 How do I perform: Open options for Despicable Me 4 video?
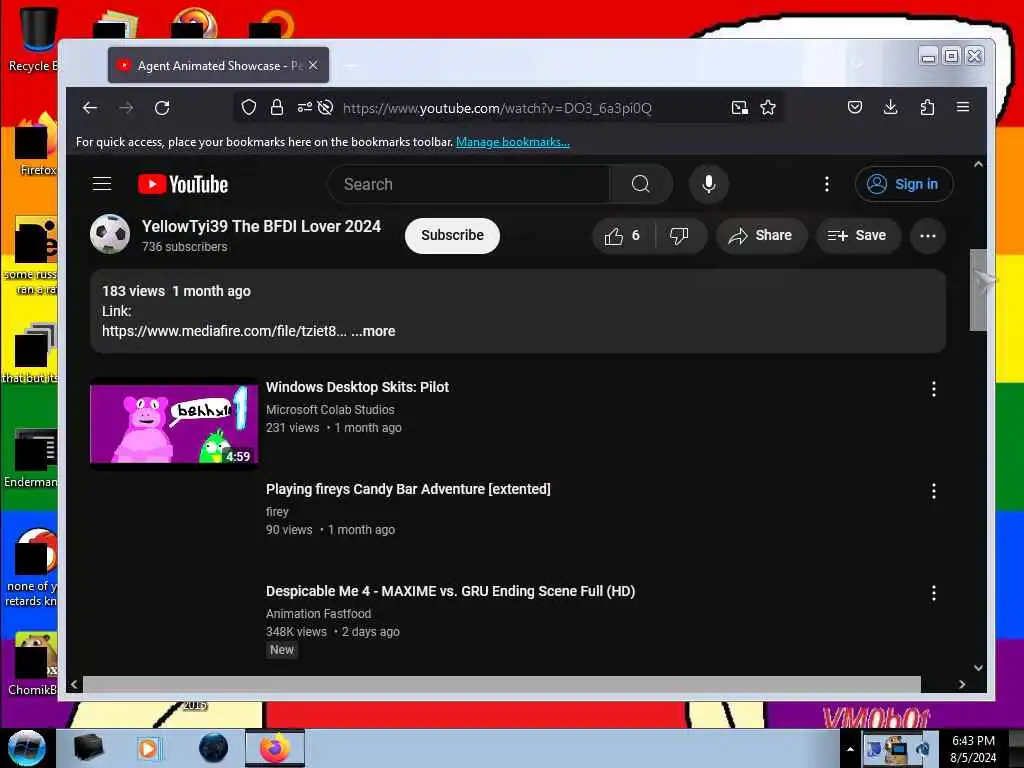click(934, 593)
